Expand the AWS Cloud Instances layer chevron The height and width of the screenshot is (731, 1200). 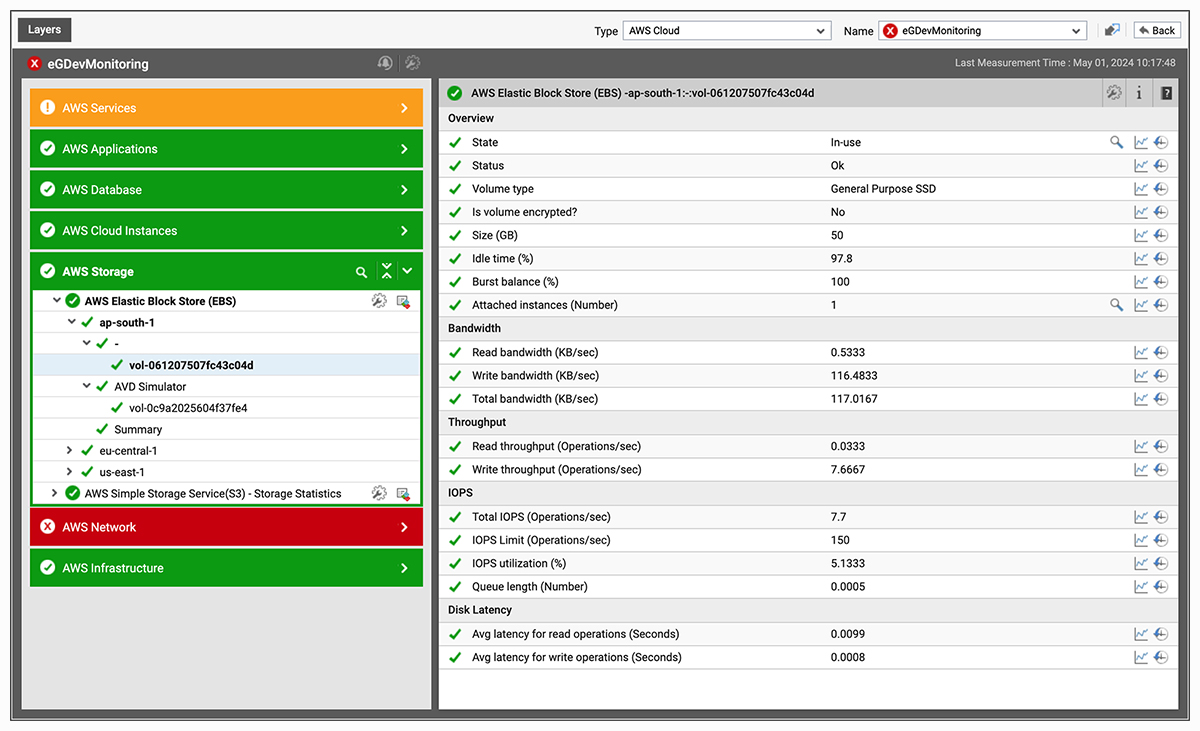coord(404,231)
